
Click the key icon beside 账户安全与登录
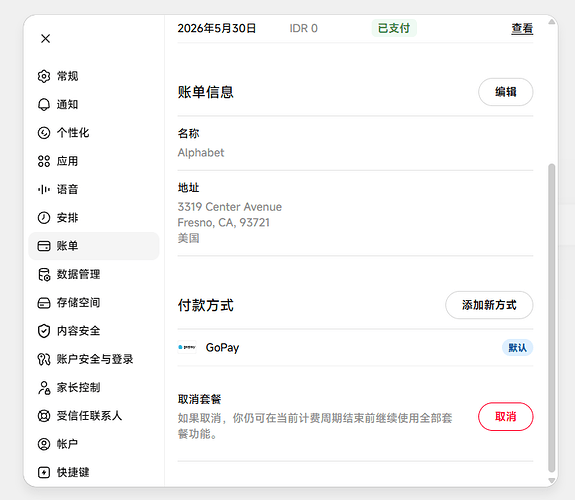44,359
